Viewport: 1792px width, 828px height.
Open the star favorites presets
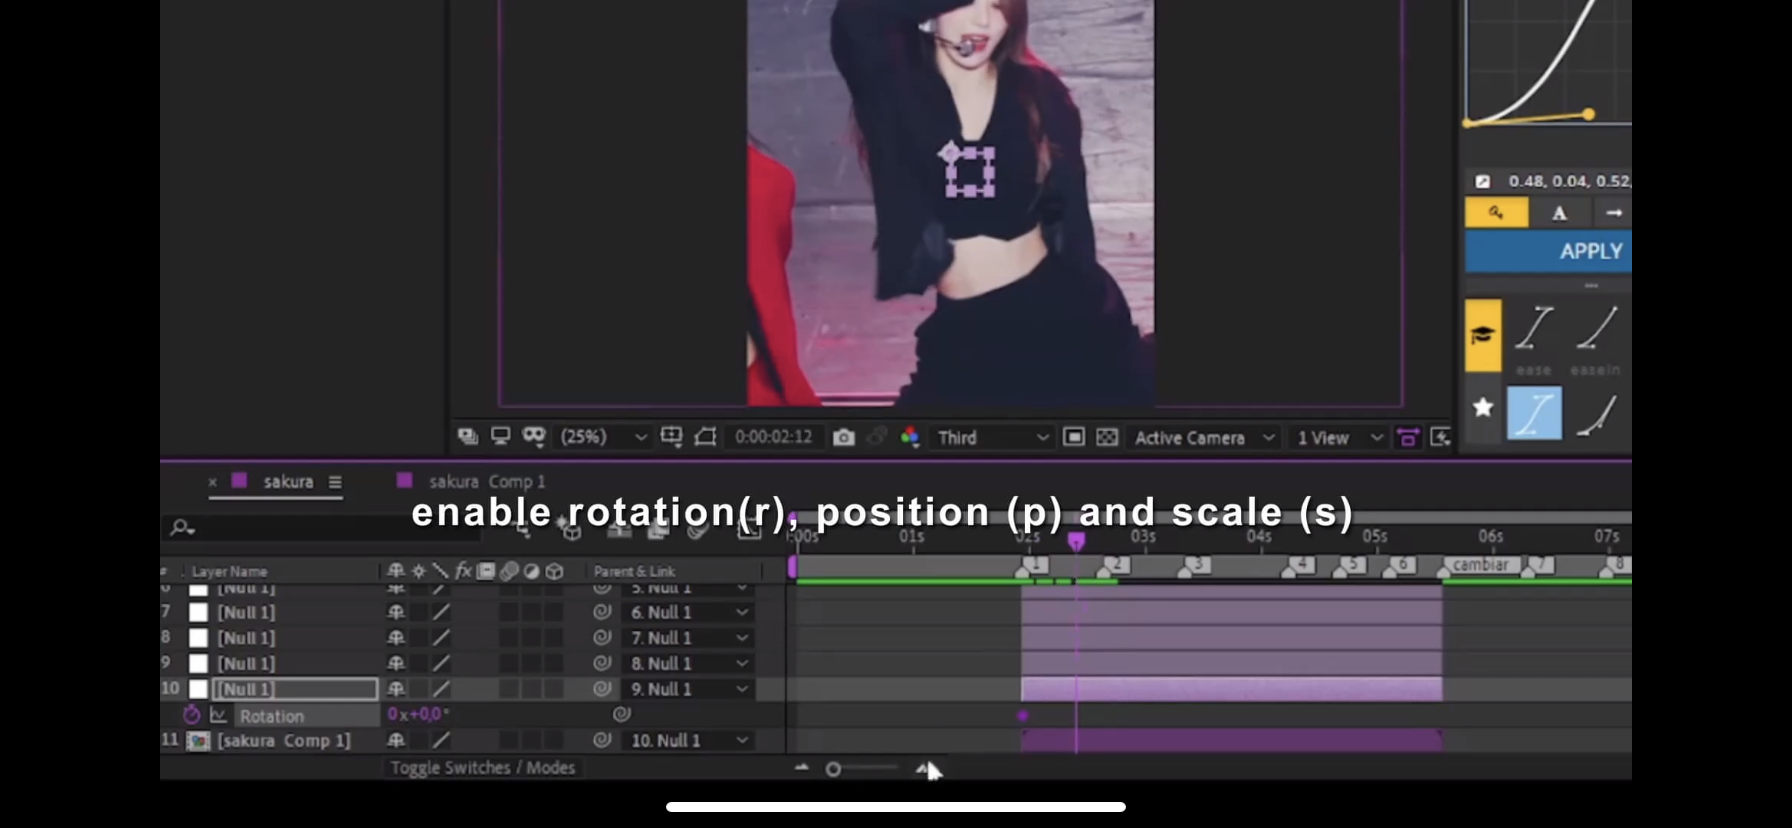1483,407
